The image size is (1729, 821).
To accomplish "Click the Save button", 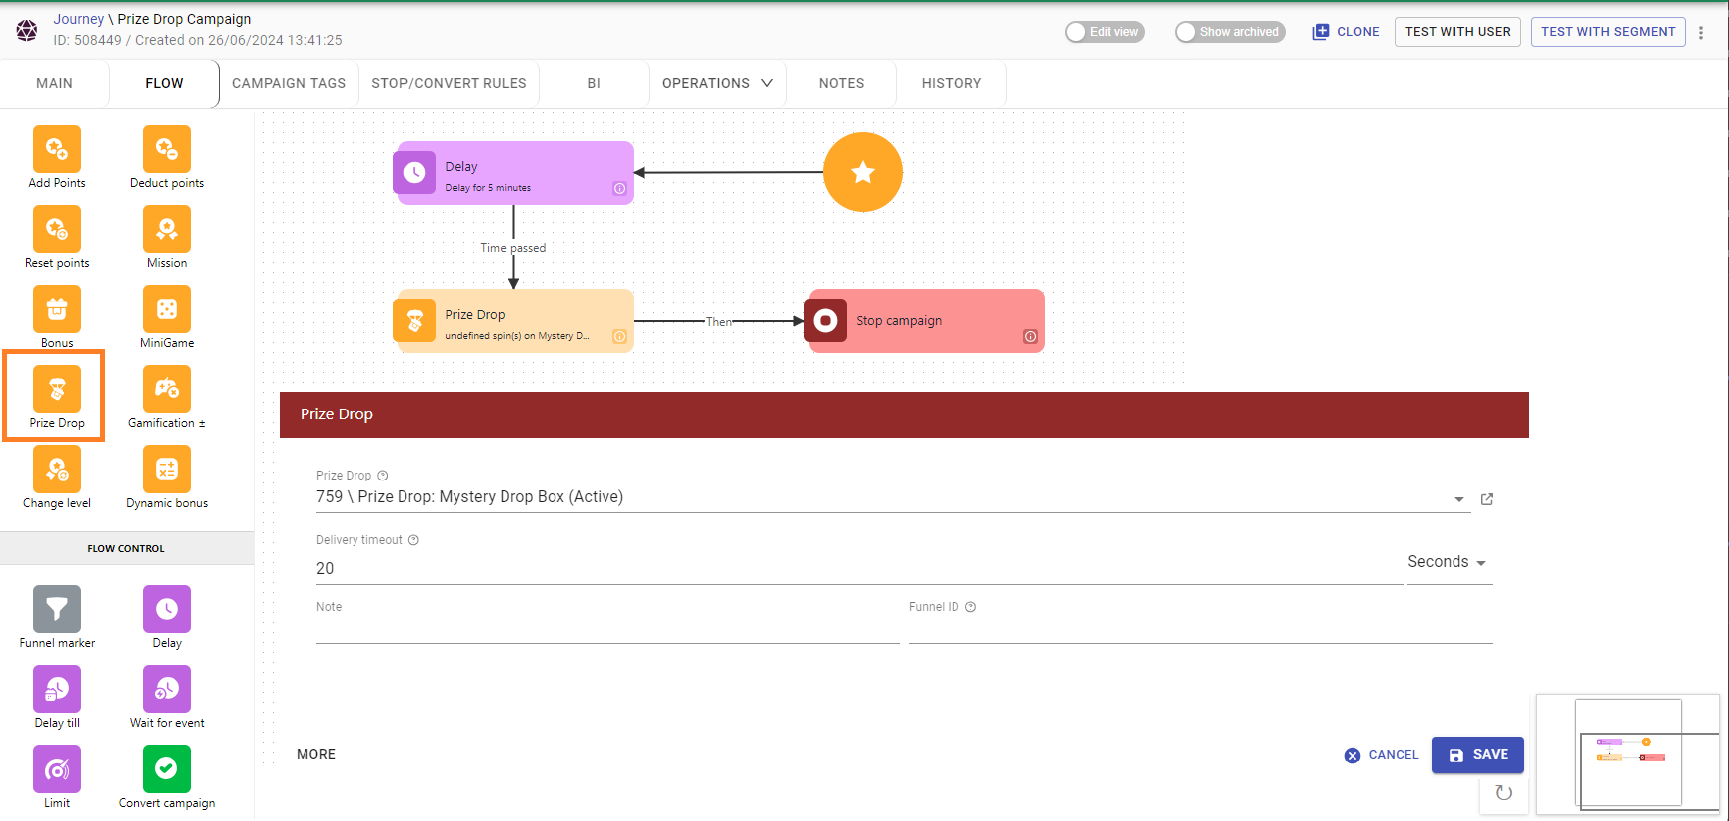I will 1477,755.
